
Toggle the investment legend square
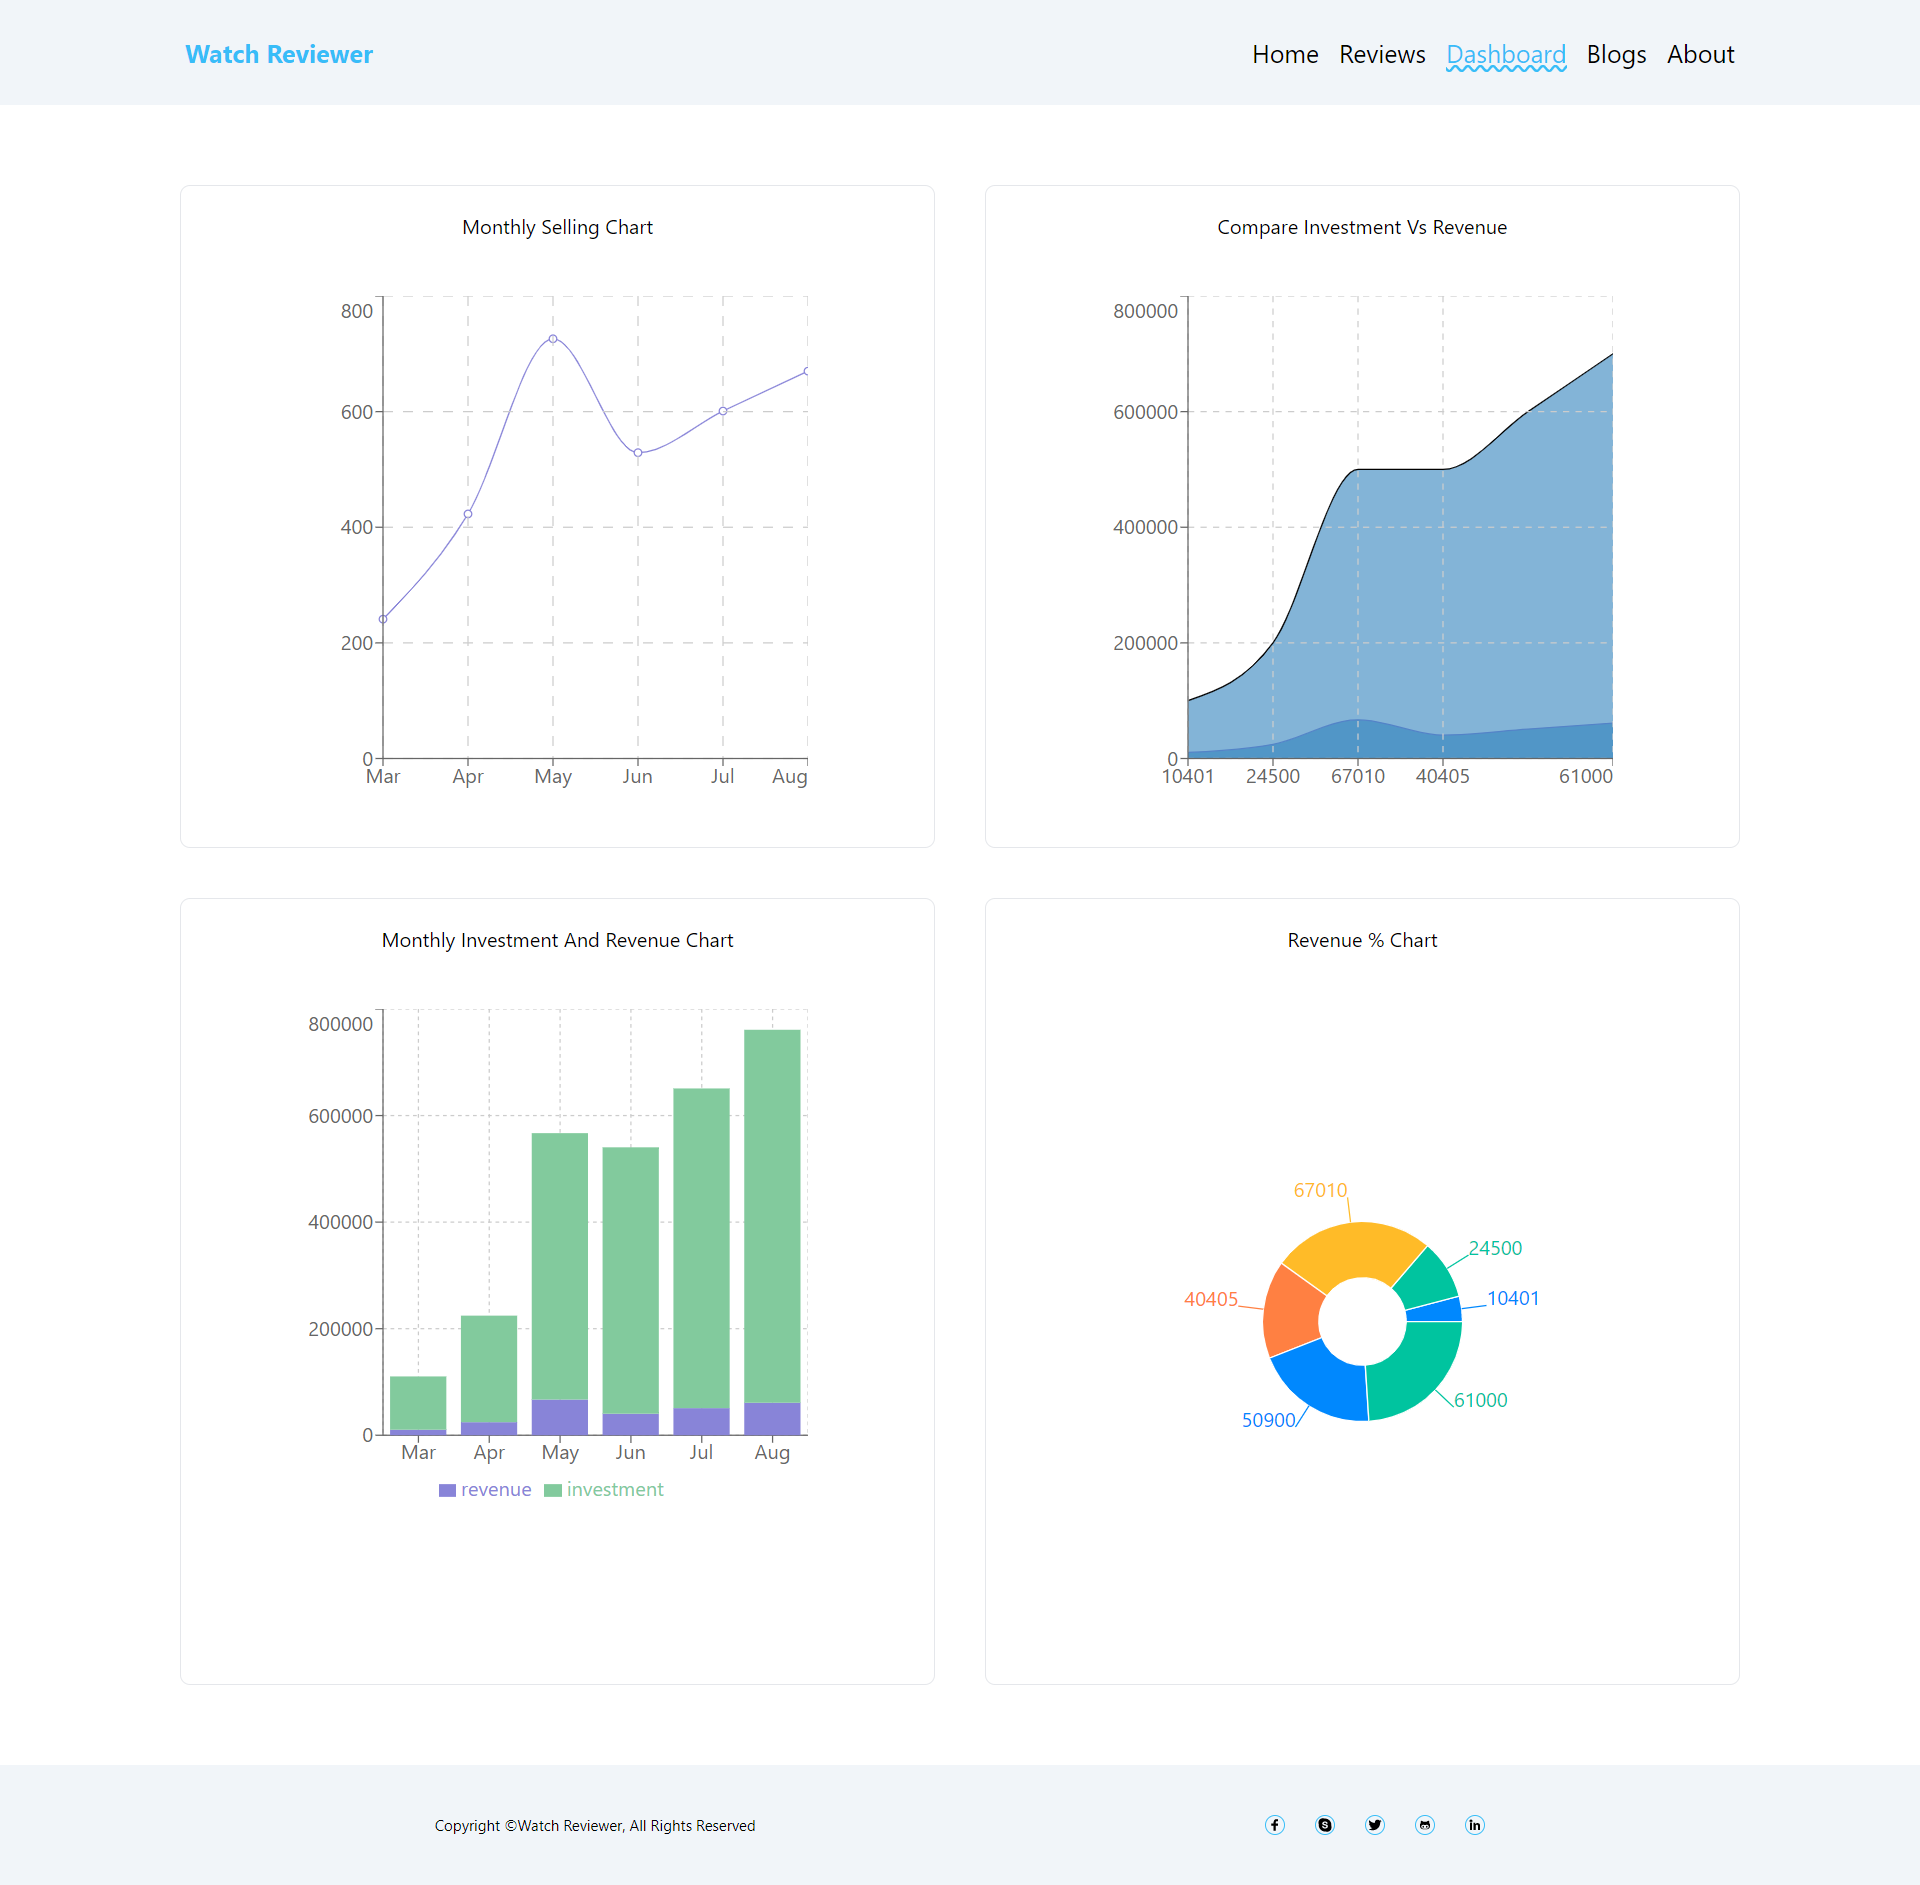553,1490
